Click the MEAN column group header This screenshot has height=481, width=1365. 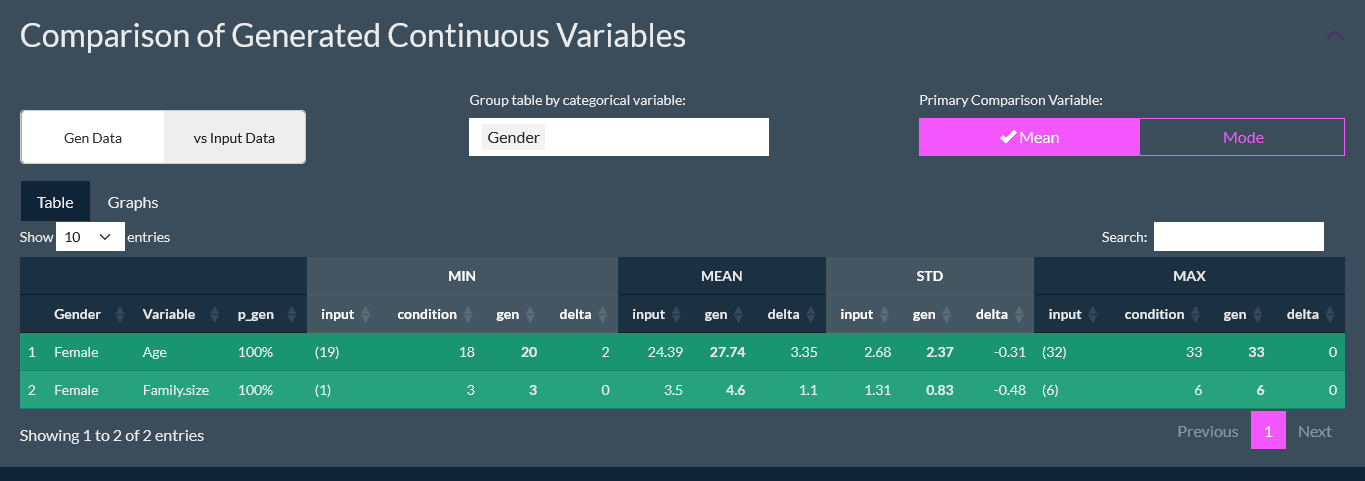722,276
